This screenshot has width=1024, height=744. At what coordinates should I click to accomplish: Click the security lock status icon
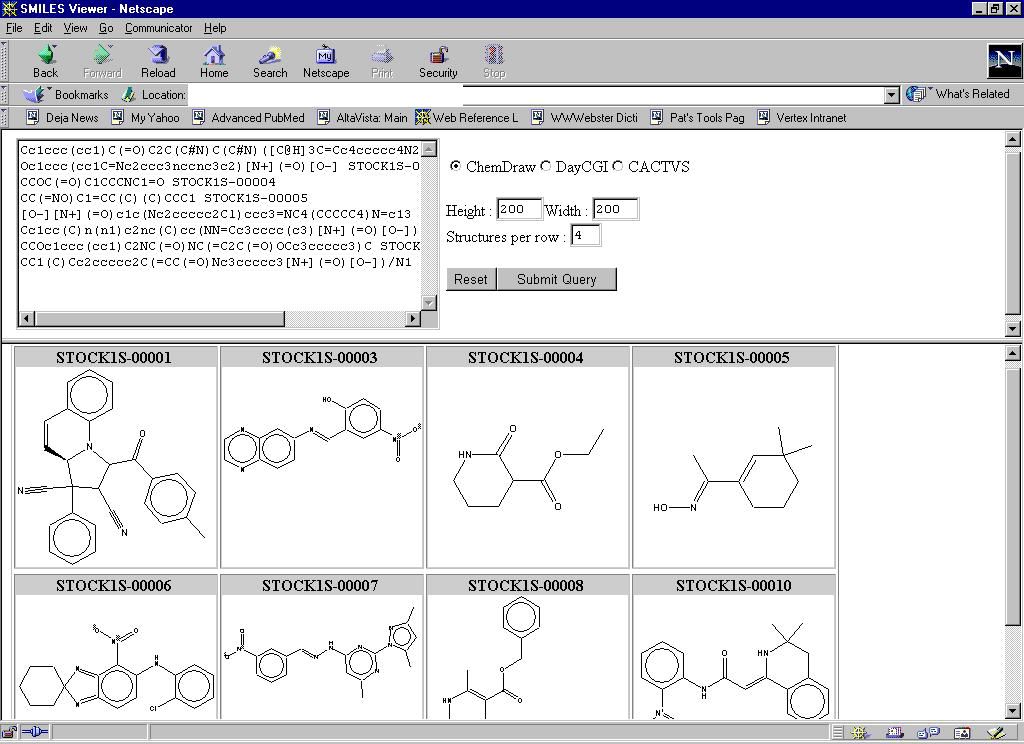click(x=9, y=732)
